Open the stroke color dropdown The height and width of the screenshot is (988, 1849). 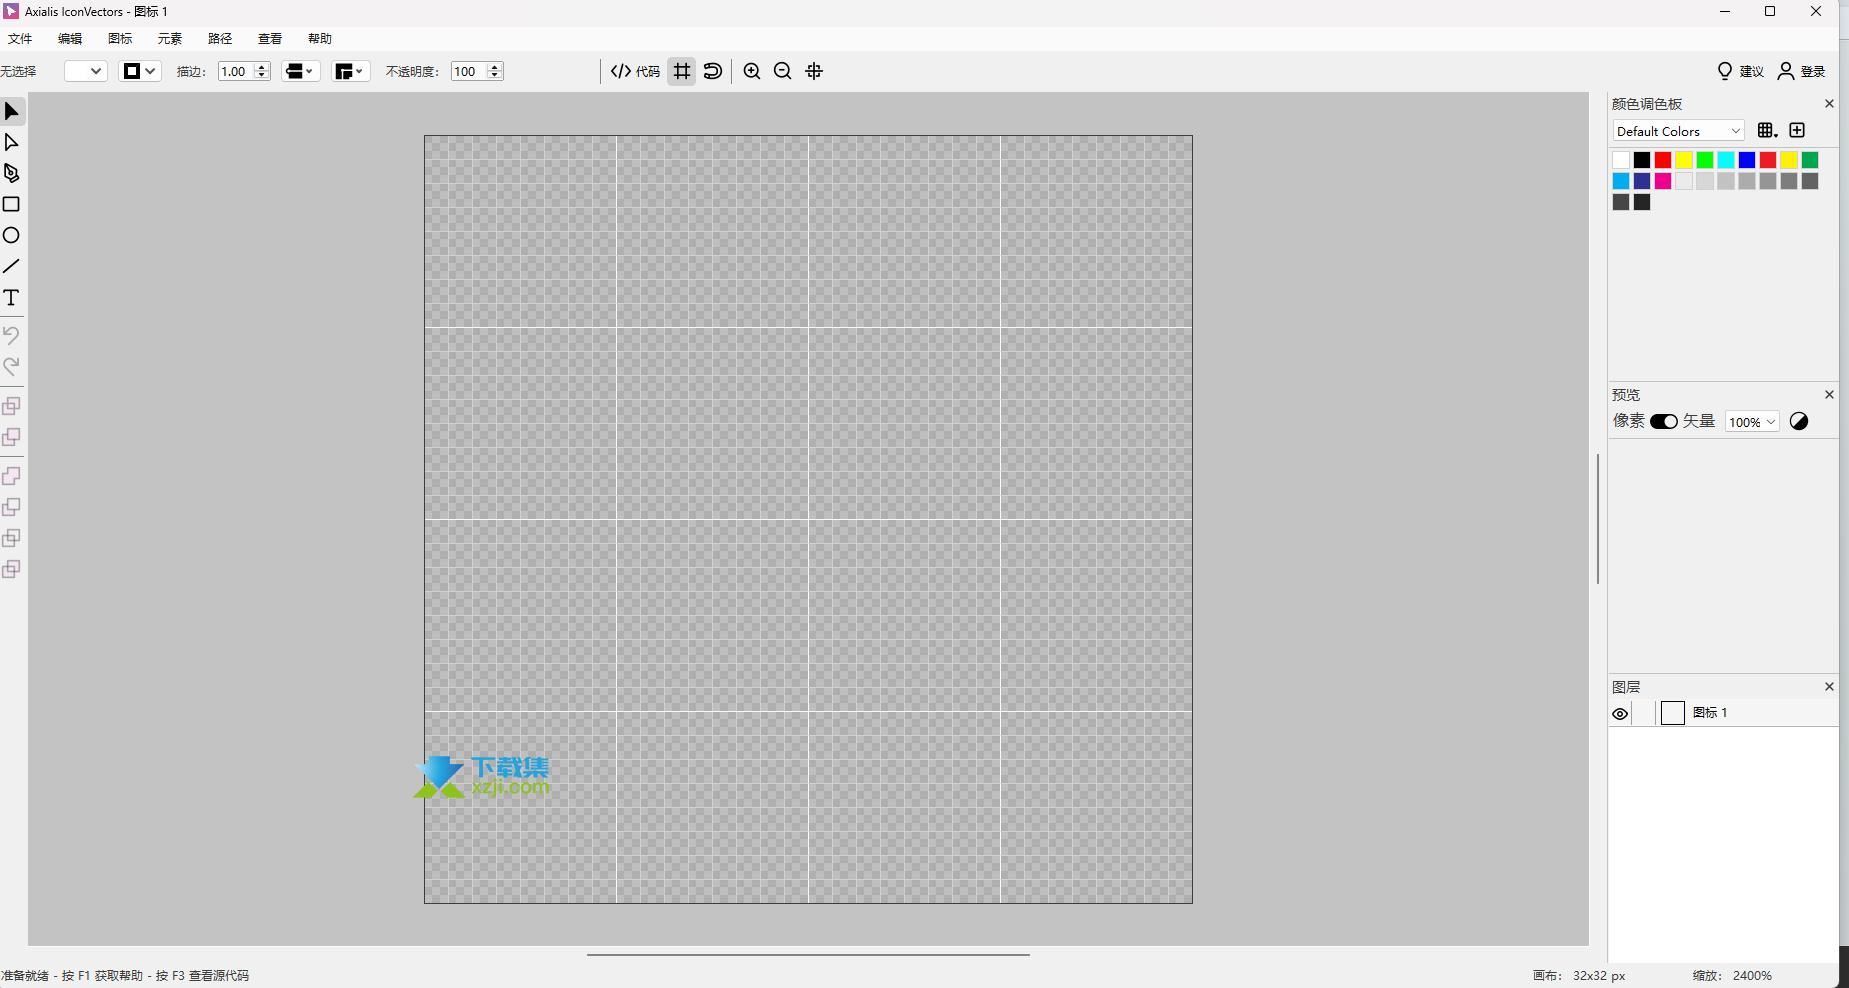point(140,71)
